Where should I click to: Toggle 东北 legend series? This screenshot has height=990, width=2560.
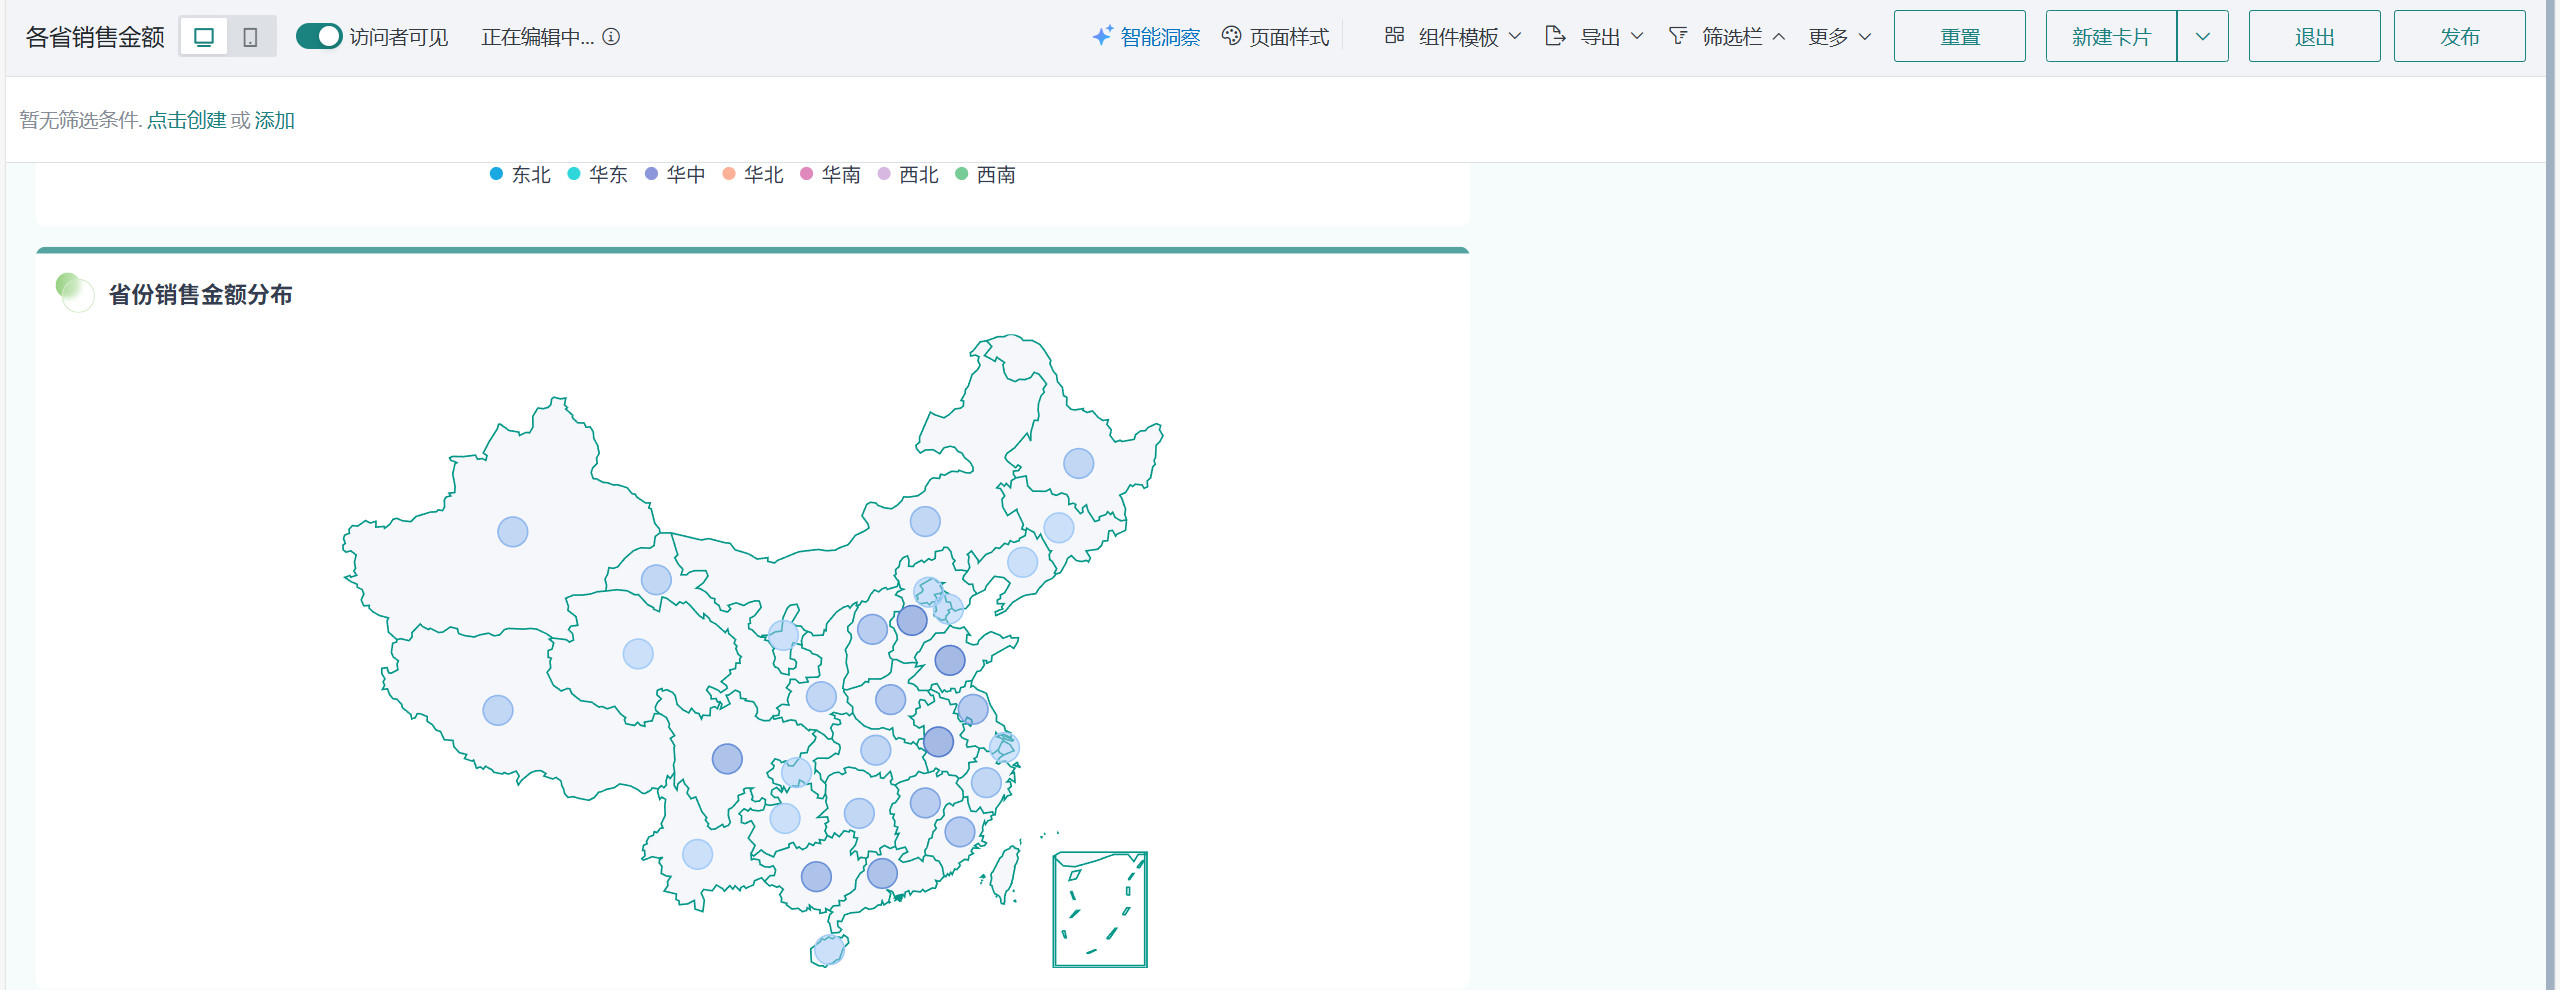pyautogui.click(x=520, y=175)
